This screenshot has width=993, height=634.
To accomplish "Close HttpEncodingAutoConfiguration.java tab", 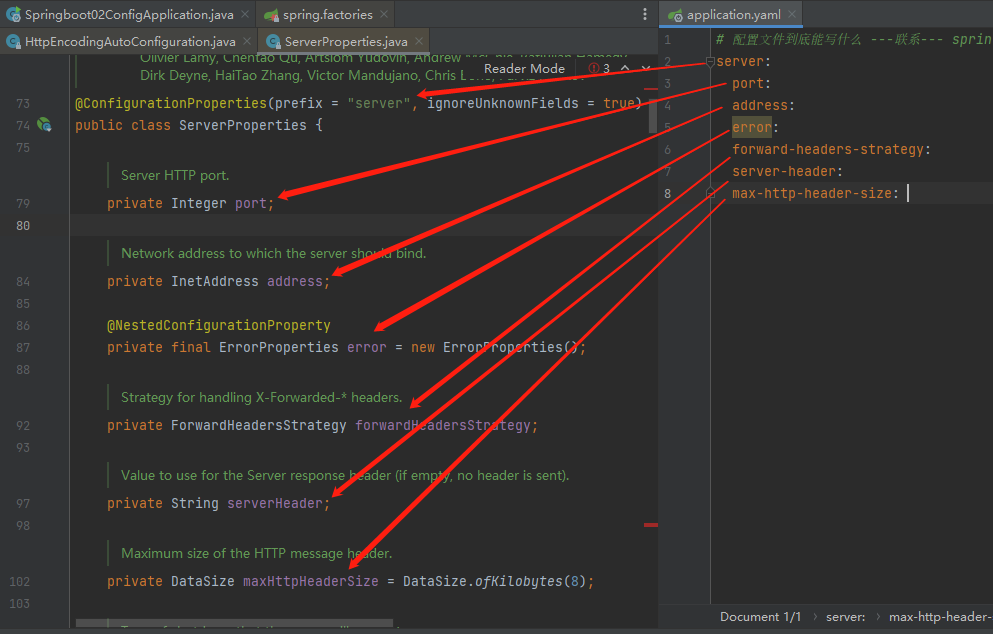I will point(247,41).
